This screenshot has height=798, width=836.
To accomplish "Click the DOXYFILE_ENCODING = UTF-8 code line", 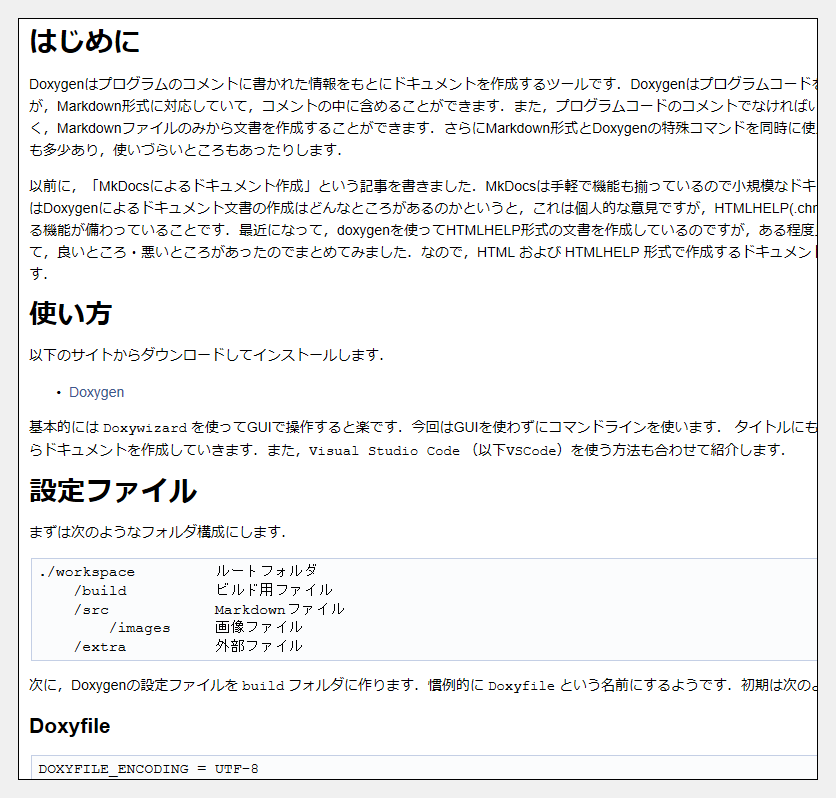I will tap(148, 769).
